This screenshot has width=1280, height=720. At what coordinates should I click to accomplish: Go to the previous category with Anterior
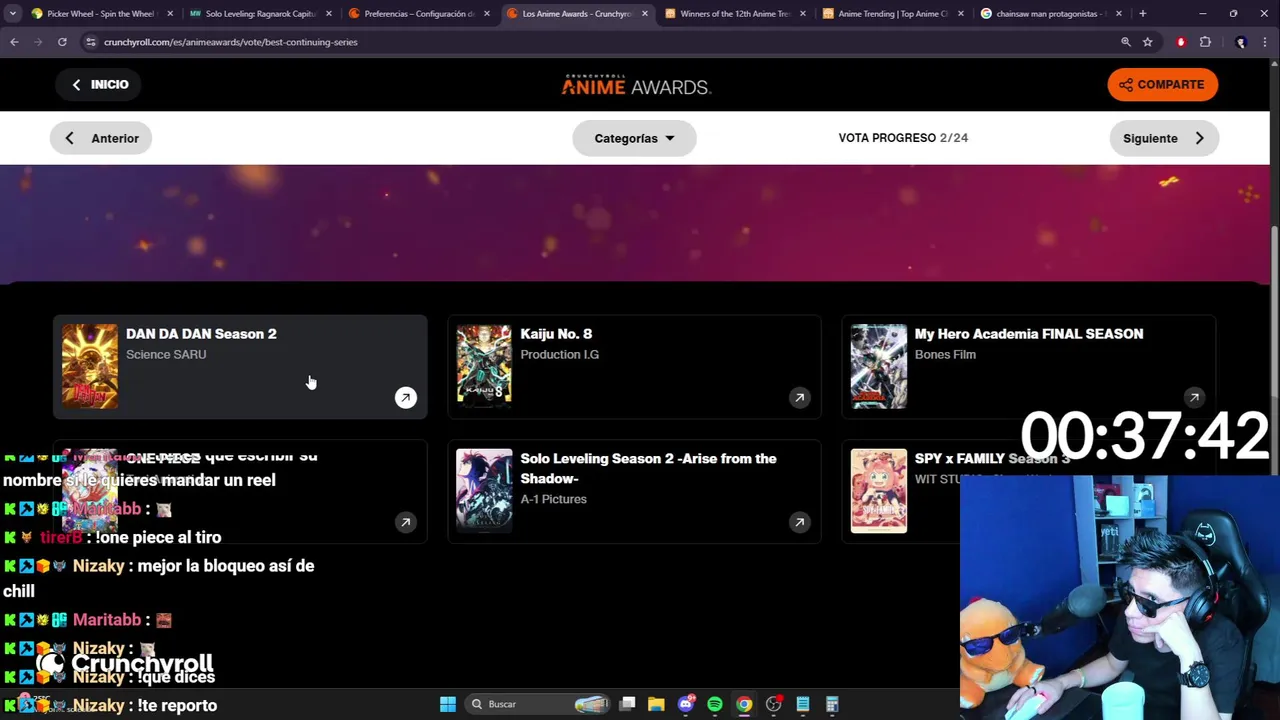coord(101,138)
